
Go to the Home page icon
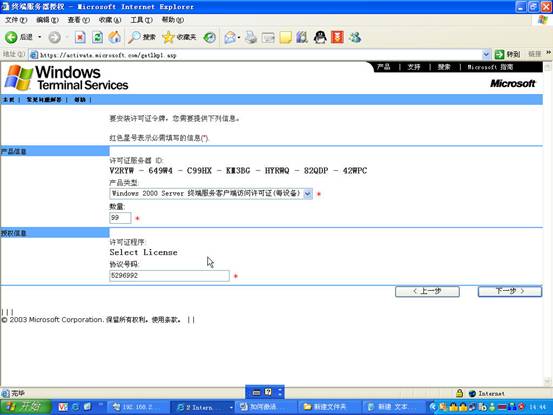click(114, 37)
